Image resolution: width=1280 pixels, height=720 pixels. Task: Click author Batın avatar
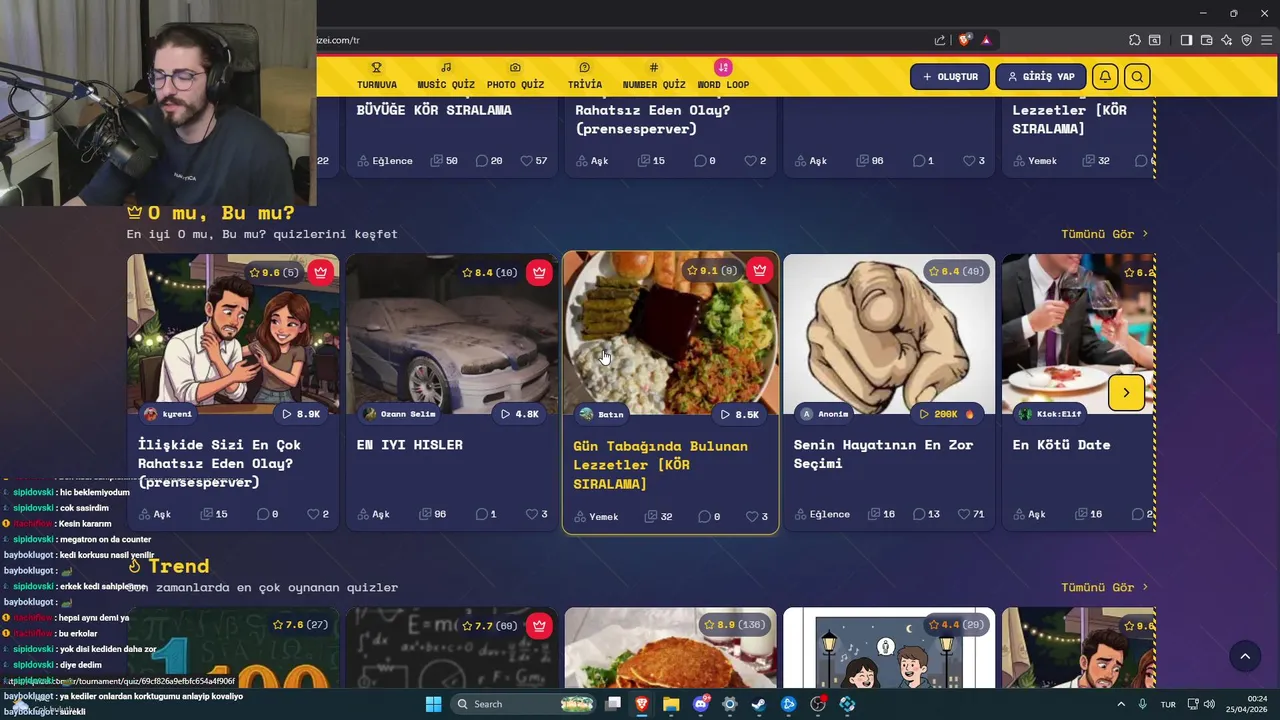[x=586, y=414]
